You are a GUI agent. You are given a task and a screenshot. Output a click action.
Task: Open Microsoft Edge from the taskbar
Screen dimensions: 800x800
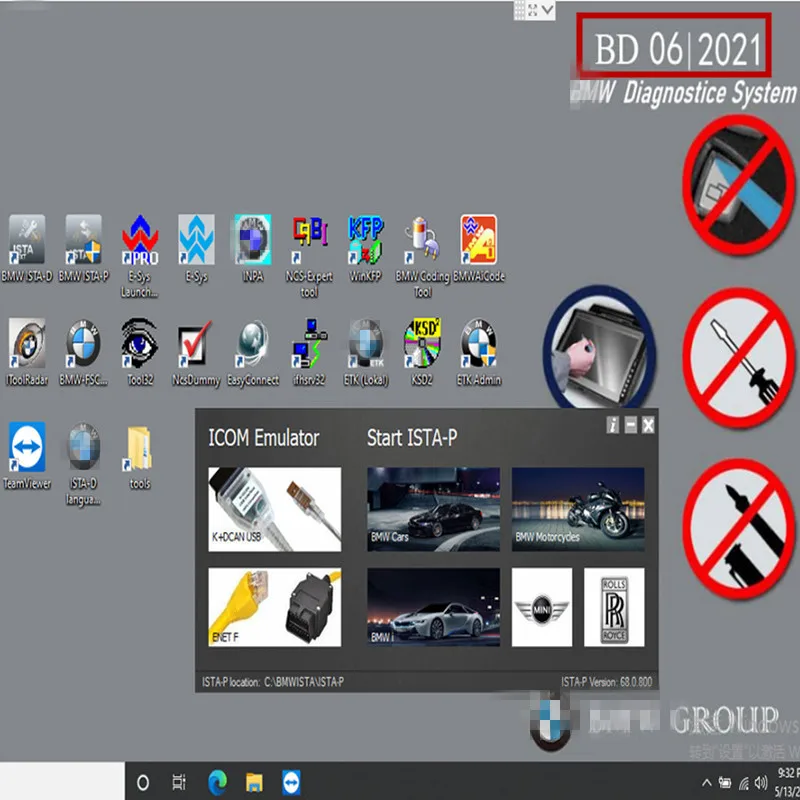[x=218, y=782]
